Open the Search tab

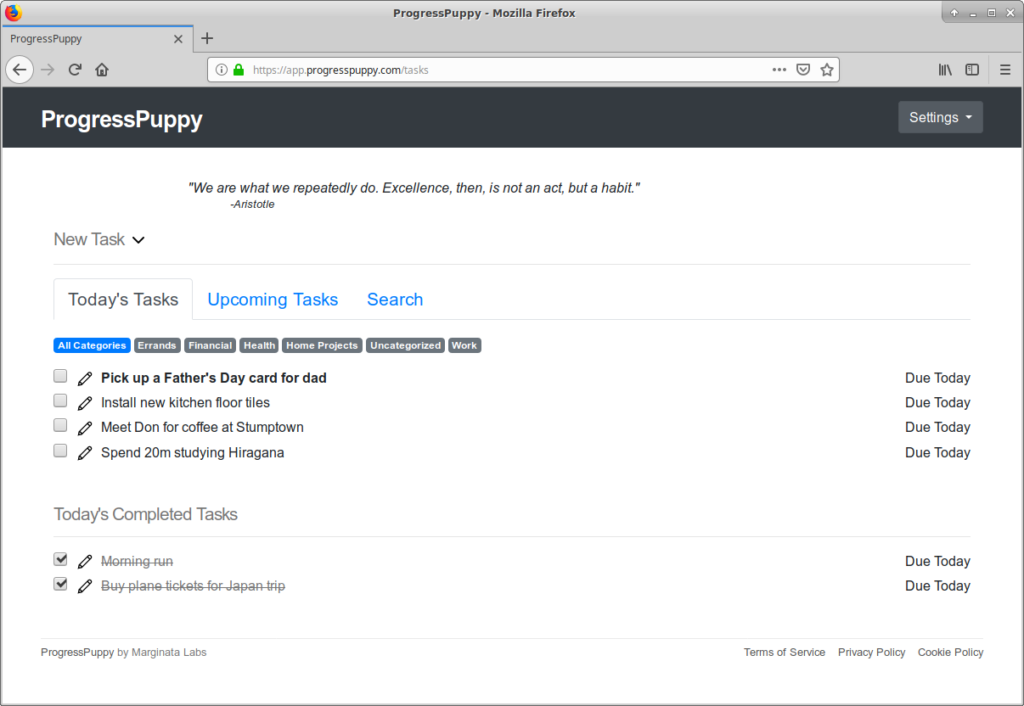(x=394, y=299)
